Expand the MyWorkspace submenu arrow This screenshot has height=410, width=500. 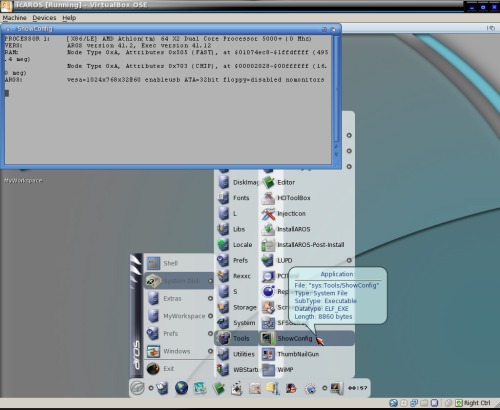[210, 316]
